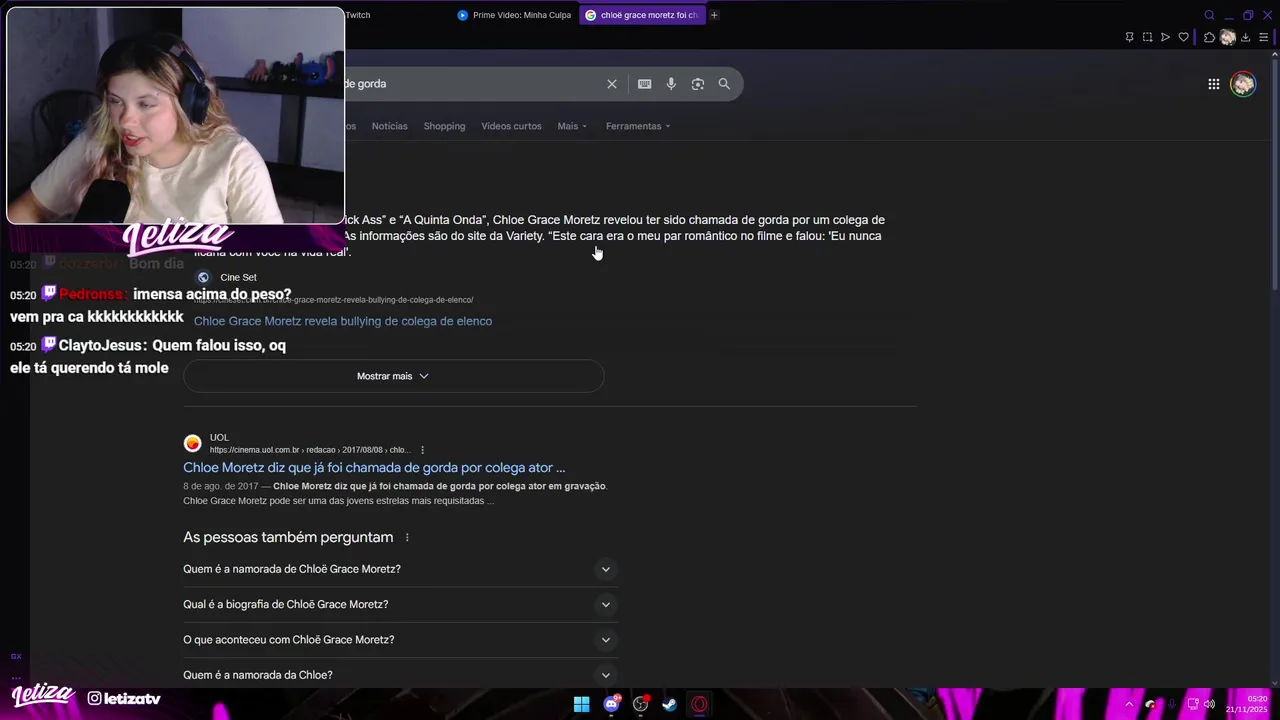The image size is (1280, 720).
Task: Clear the Google search box with X
Action: [x=612, y=84]
